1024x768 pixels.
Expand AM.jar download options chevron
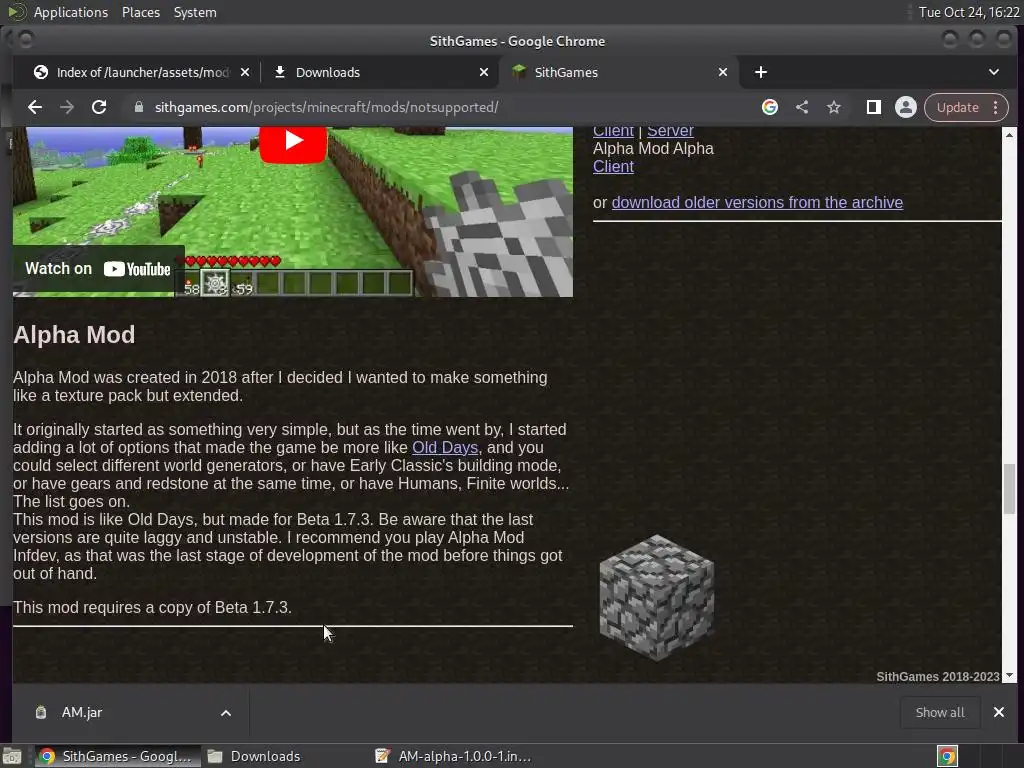[x=226, y=713]
